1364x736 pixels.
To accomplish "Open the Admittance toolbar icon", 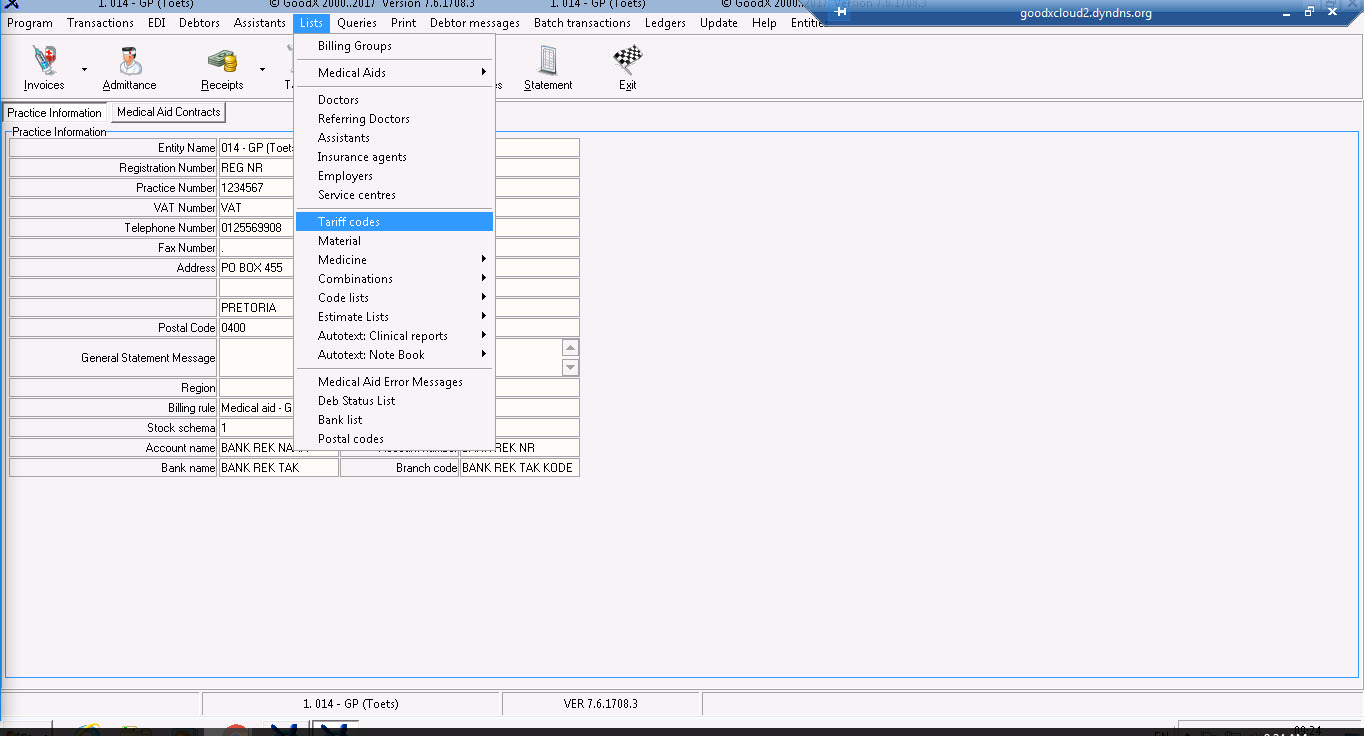I will point(129,62).
